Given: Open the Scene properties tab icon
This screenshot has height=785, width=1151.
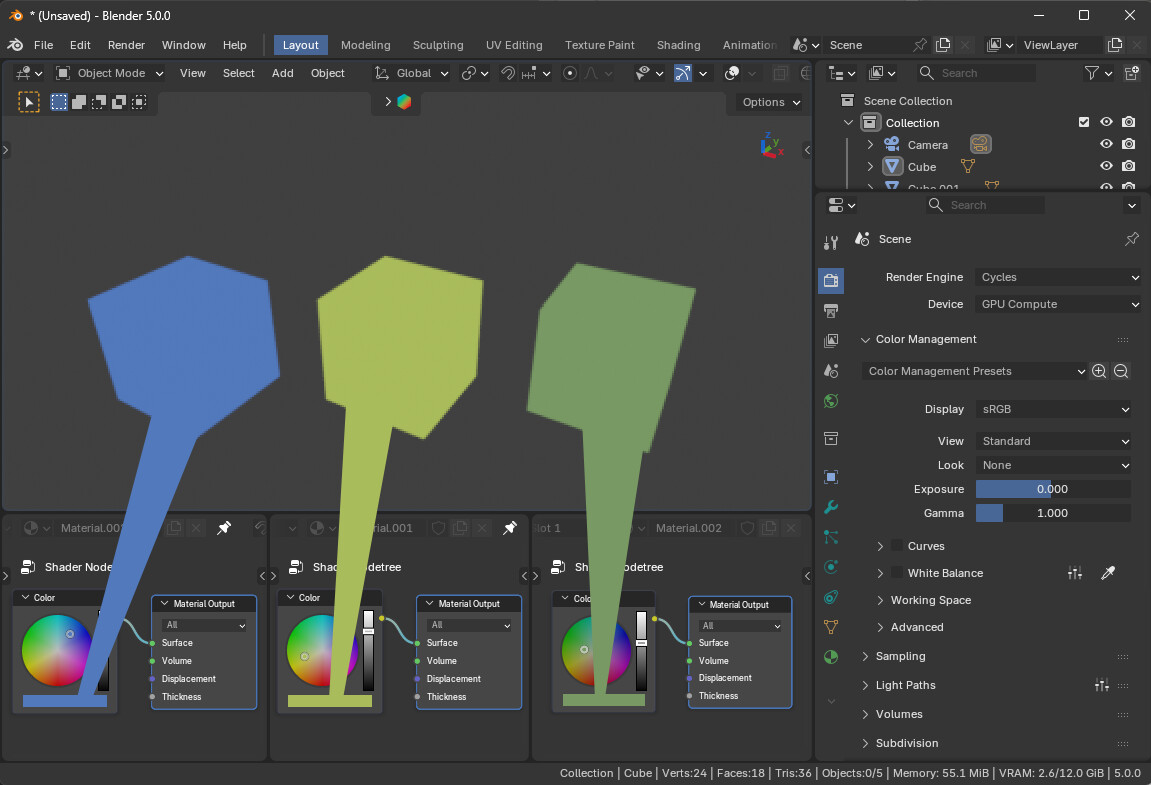Looking at the screenshot, I should pos(831,371).
